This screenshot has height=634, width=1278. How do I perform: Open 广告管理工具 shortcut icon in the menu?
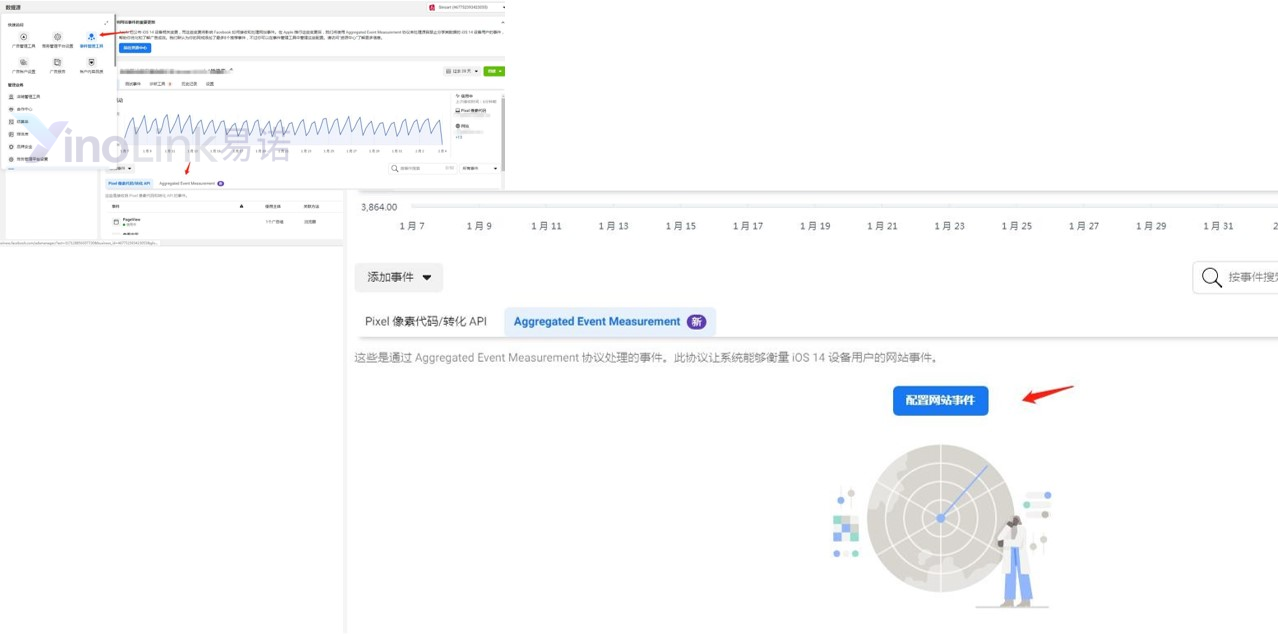pyautogui.click(x=23, y=37)
